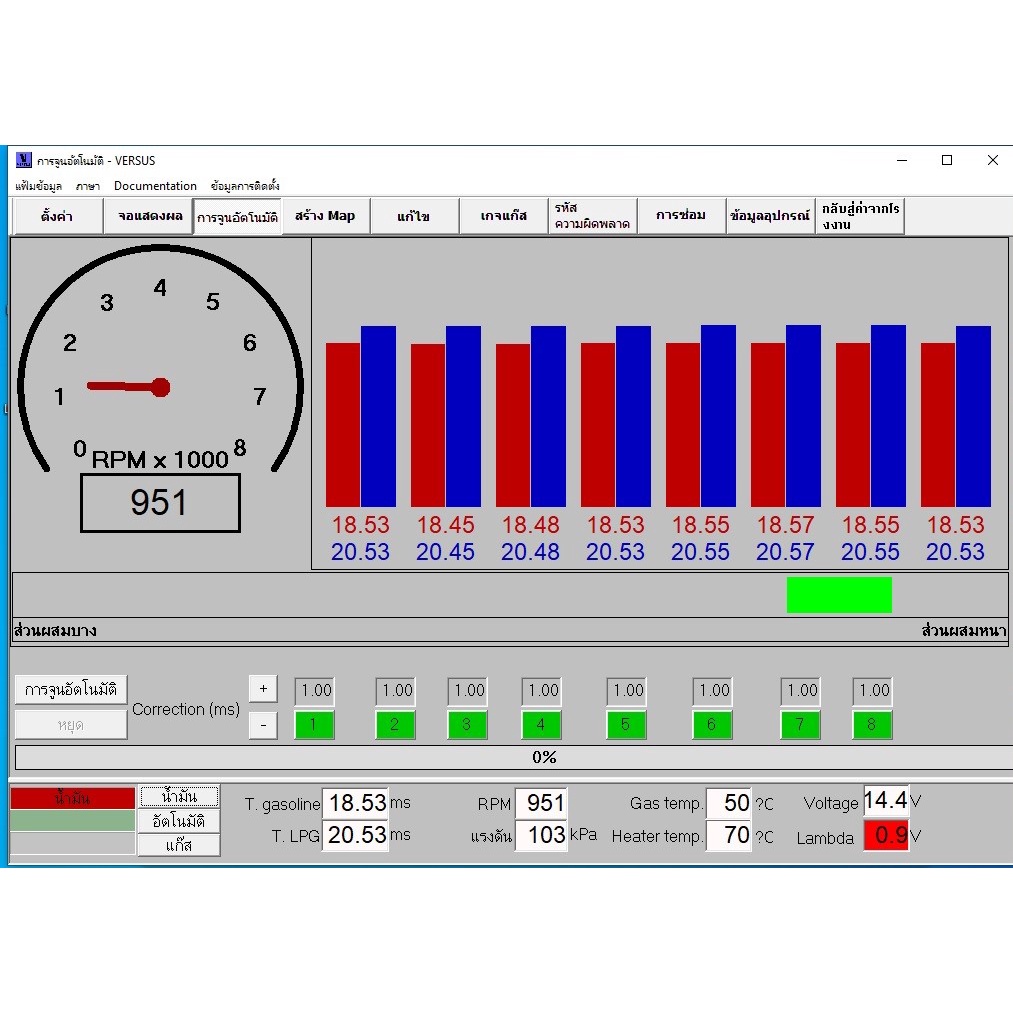Open the รหัสความผิดพลาด tab
The width and height of the screenshot is (1013, 1013).
(x=593, y=216)
